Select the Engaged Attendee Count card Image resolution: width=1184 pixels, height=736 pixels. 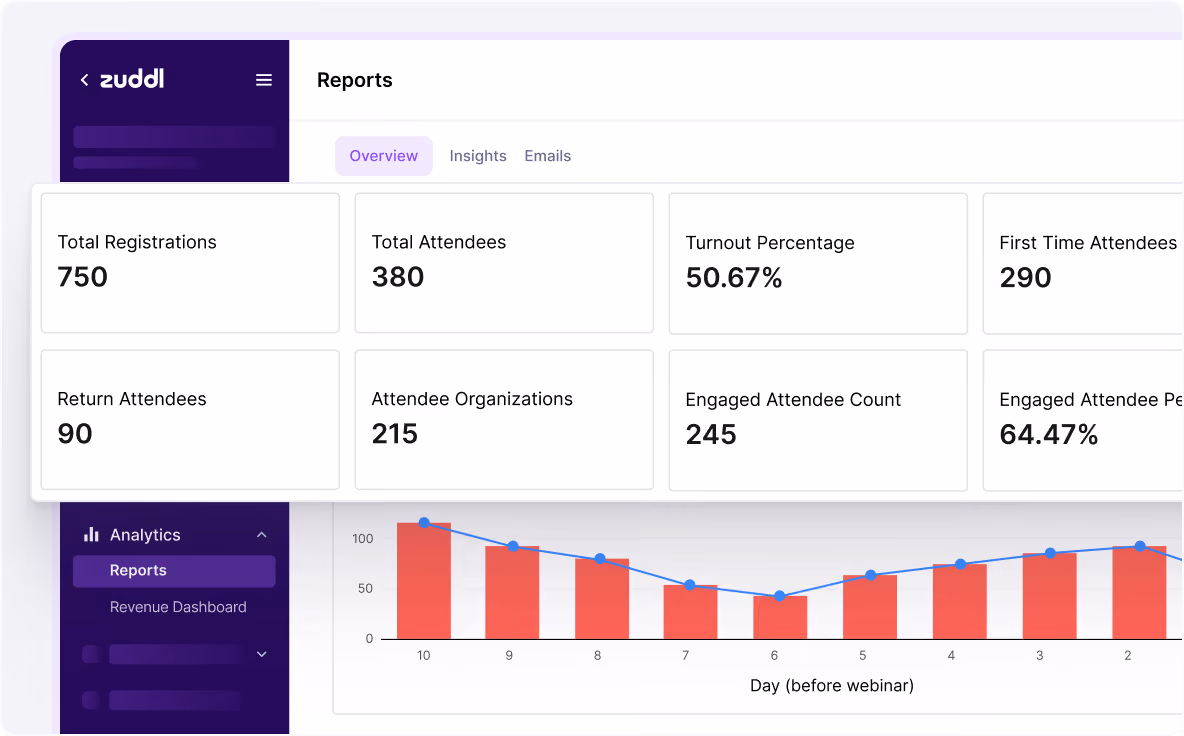(x=819, y=420)
